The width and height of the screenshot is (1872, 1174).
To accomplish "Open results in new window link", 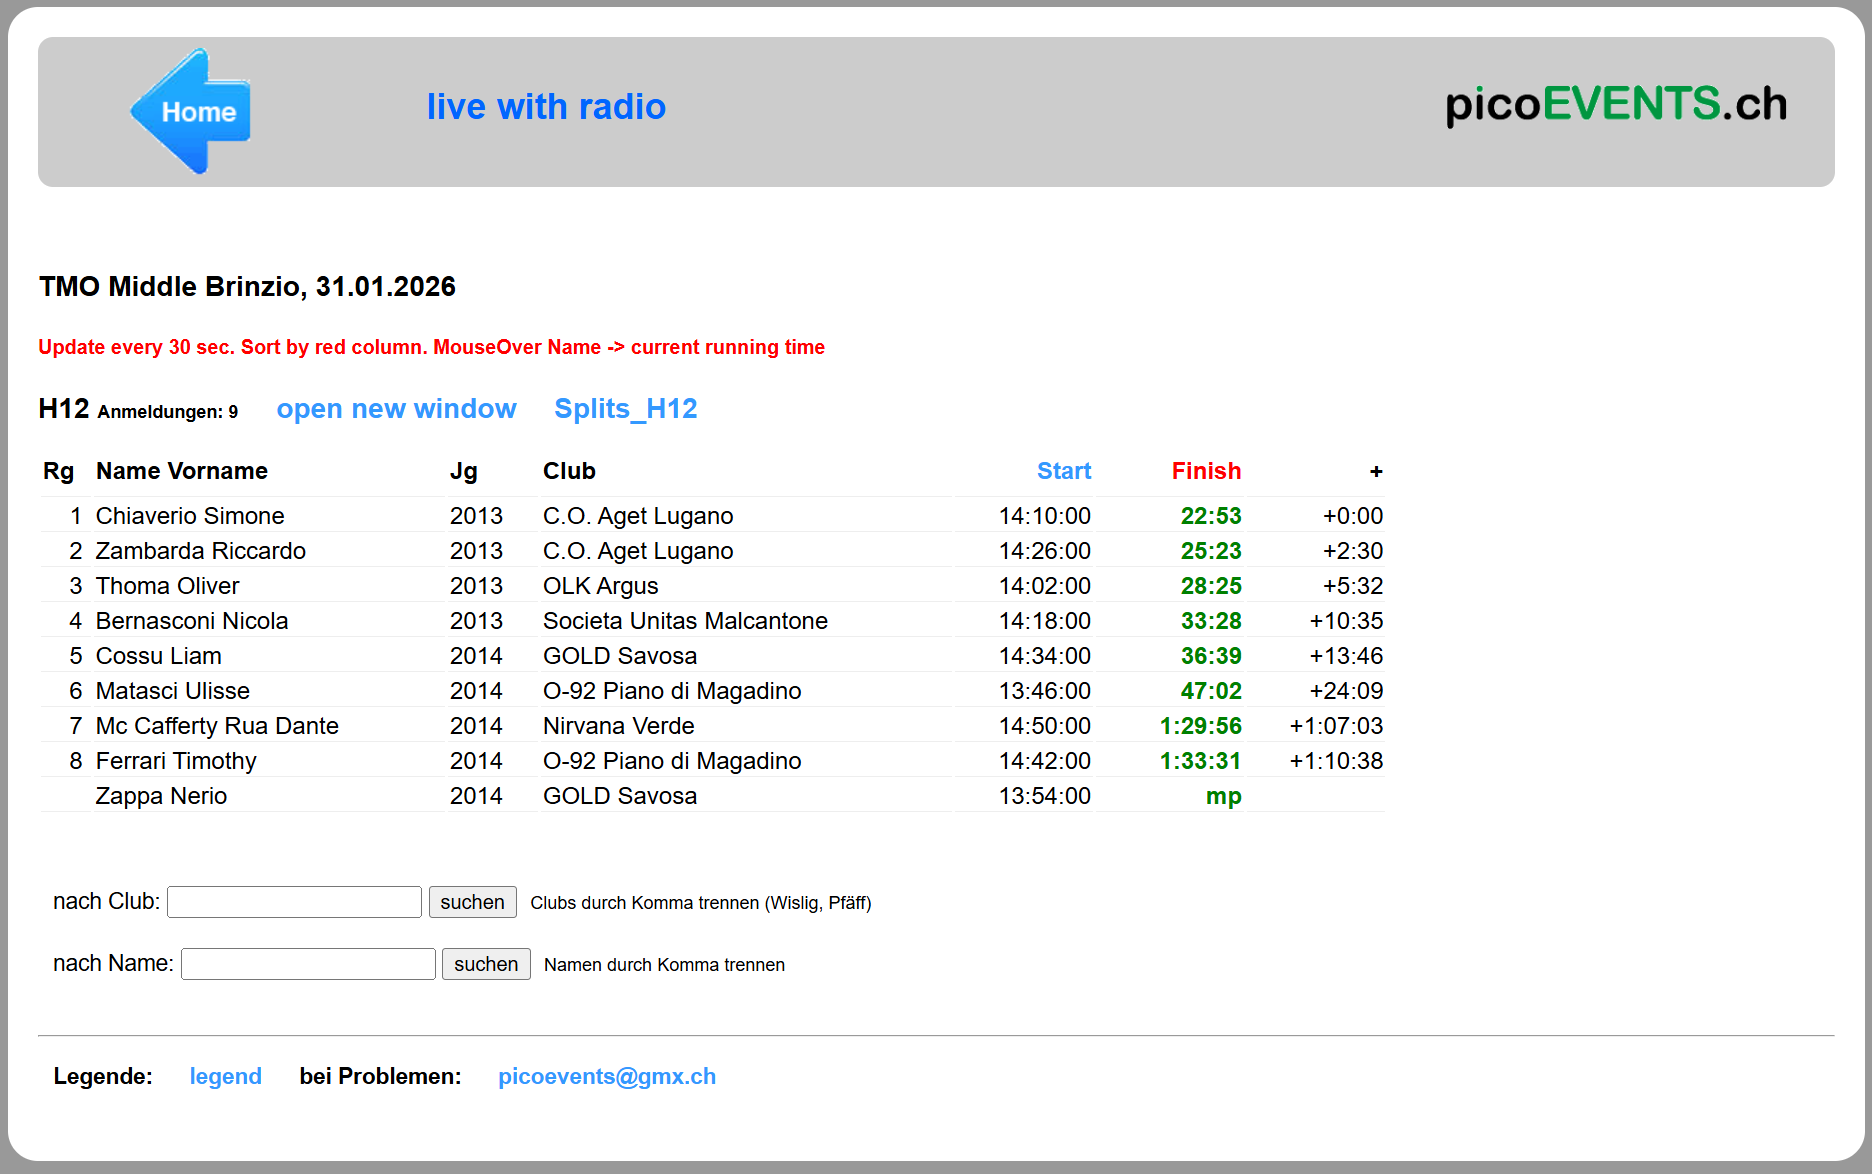I will point(396,409).
